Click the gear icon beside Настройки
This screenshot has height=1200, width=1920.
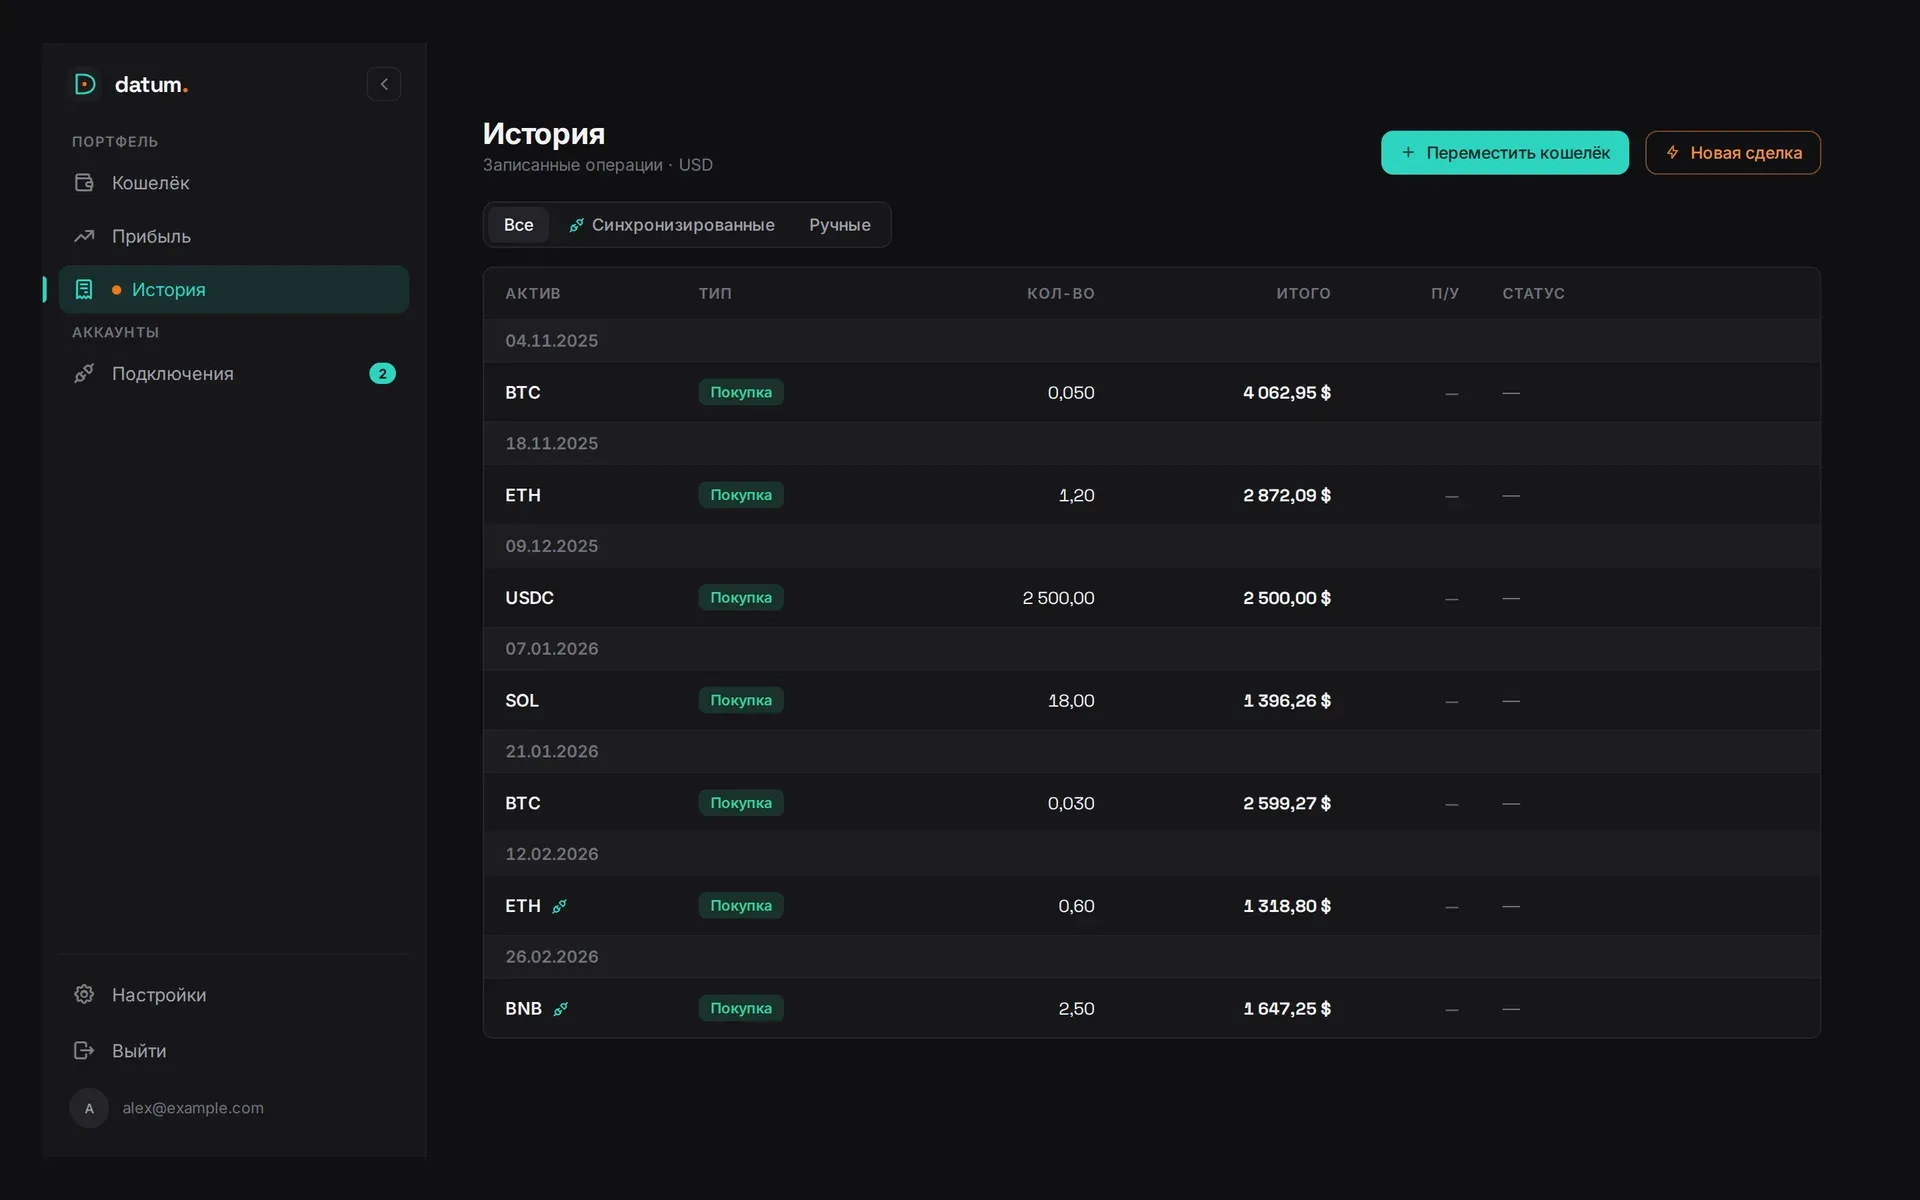coord(84,994)
